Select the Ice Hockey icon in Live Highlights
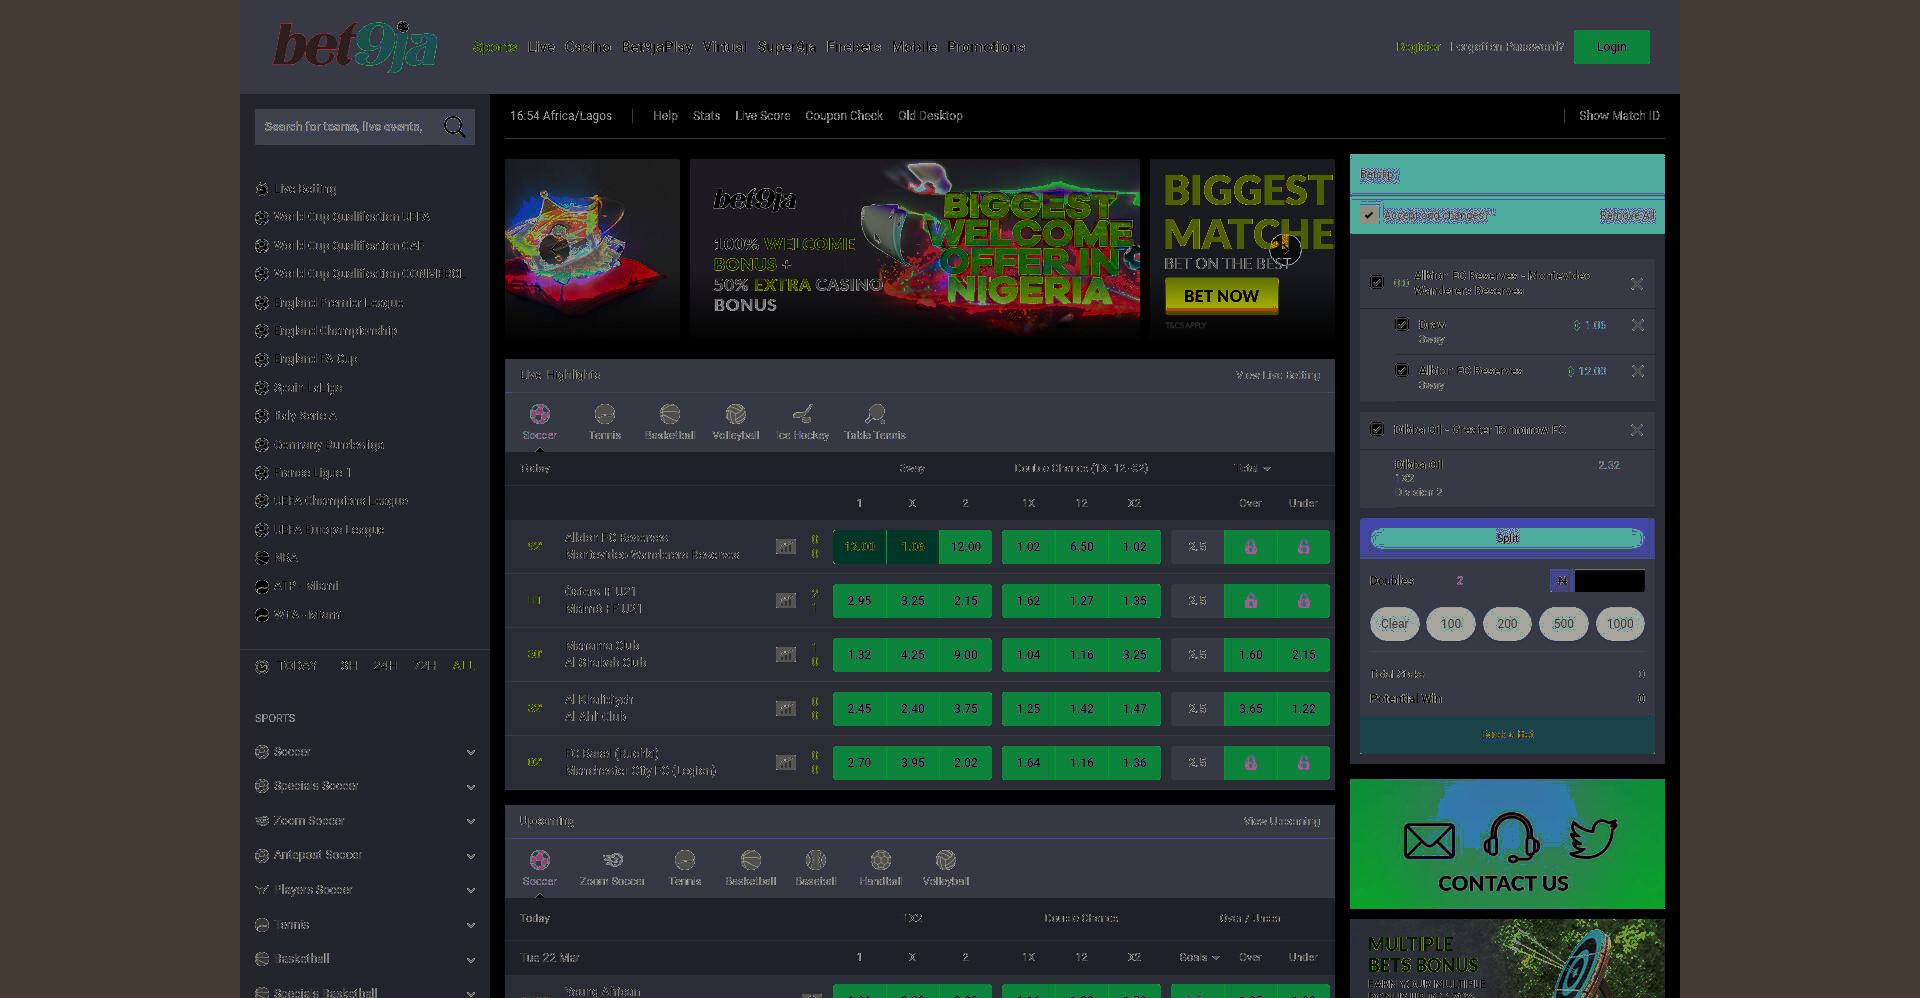 (x=802, y=414)
